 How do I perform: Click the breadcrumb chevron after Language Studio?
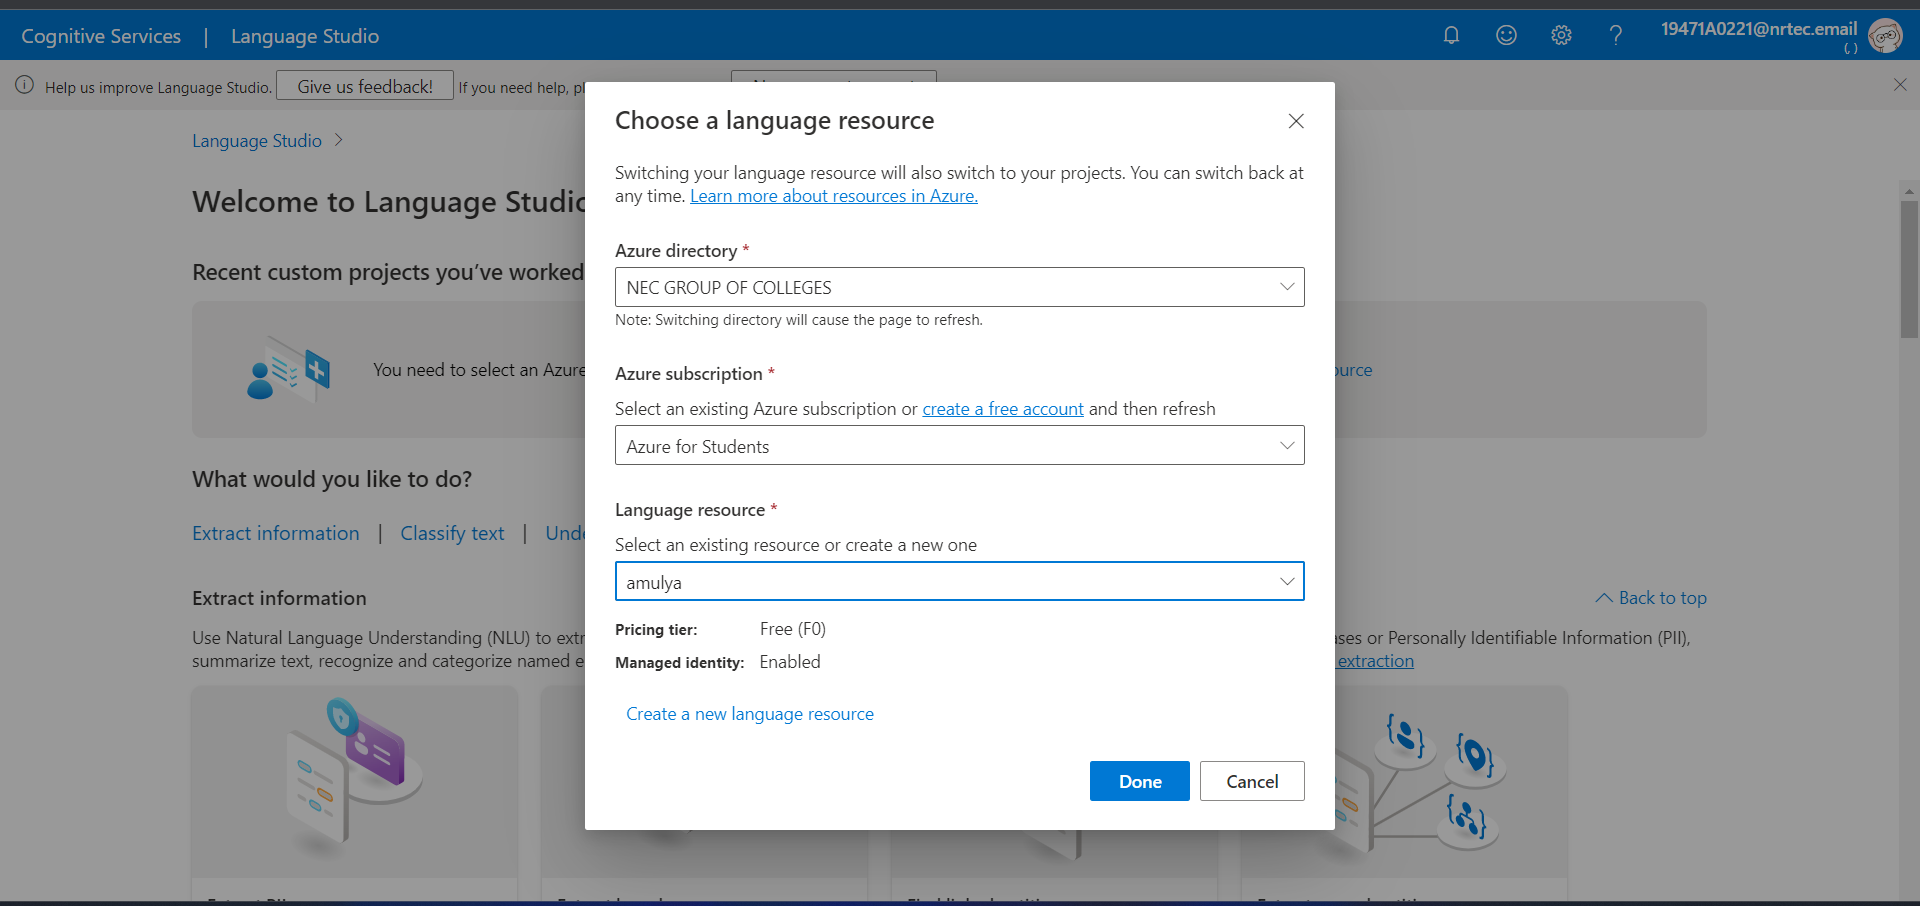click(338, 140)
